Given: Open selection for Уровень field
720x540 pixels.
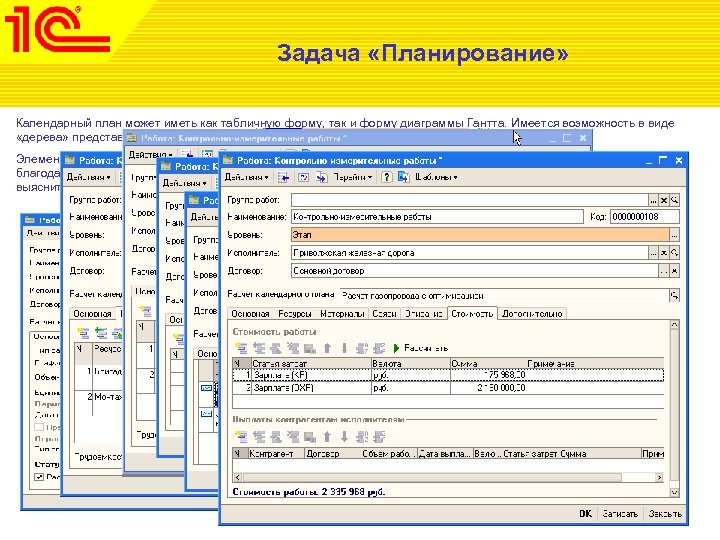Looking at the screenshot, I should point(674,235).
